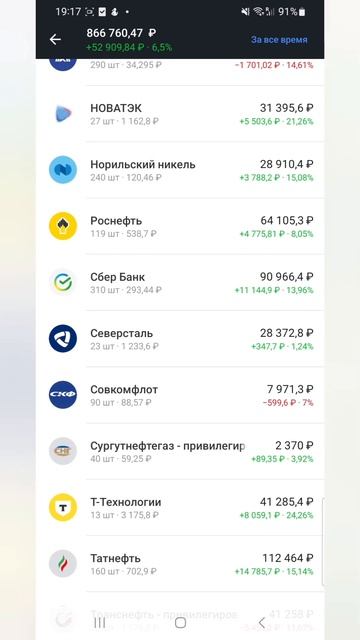Grab the list scrollbar on the right edge
Viewport: 360px width, 640px height.
(x=322, y=542)
